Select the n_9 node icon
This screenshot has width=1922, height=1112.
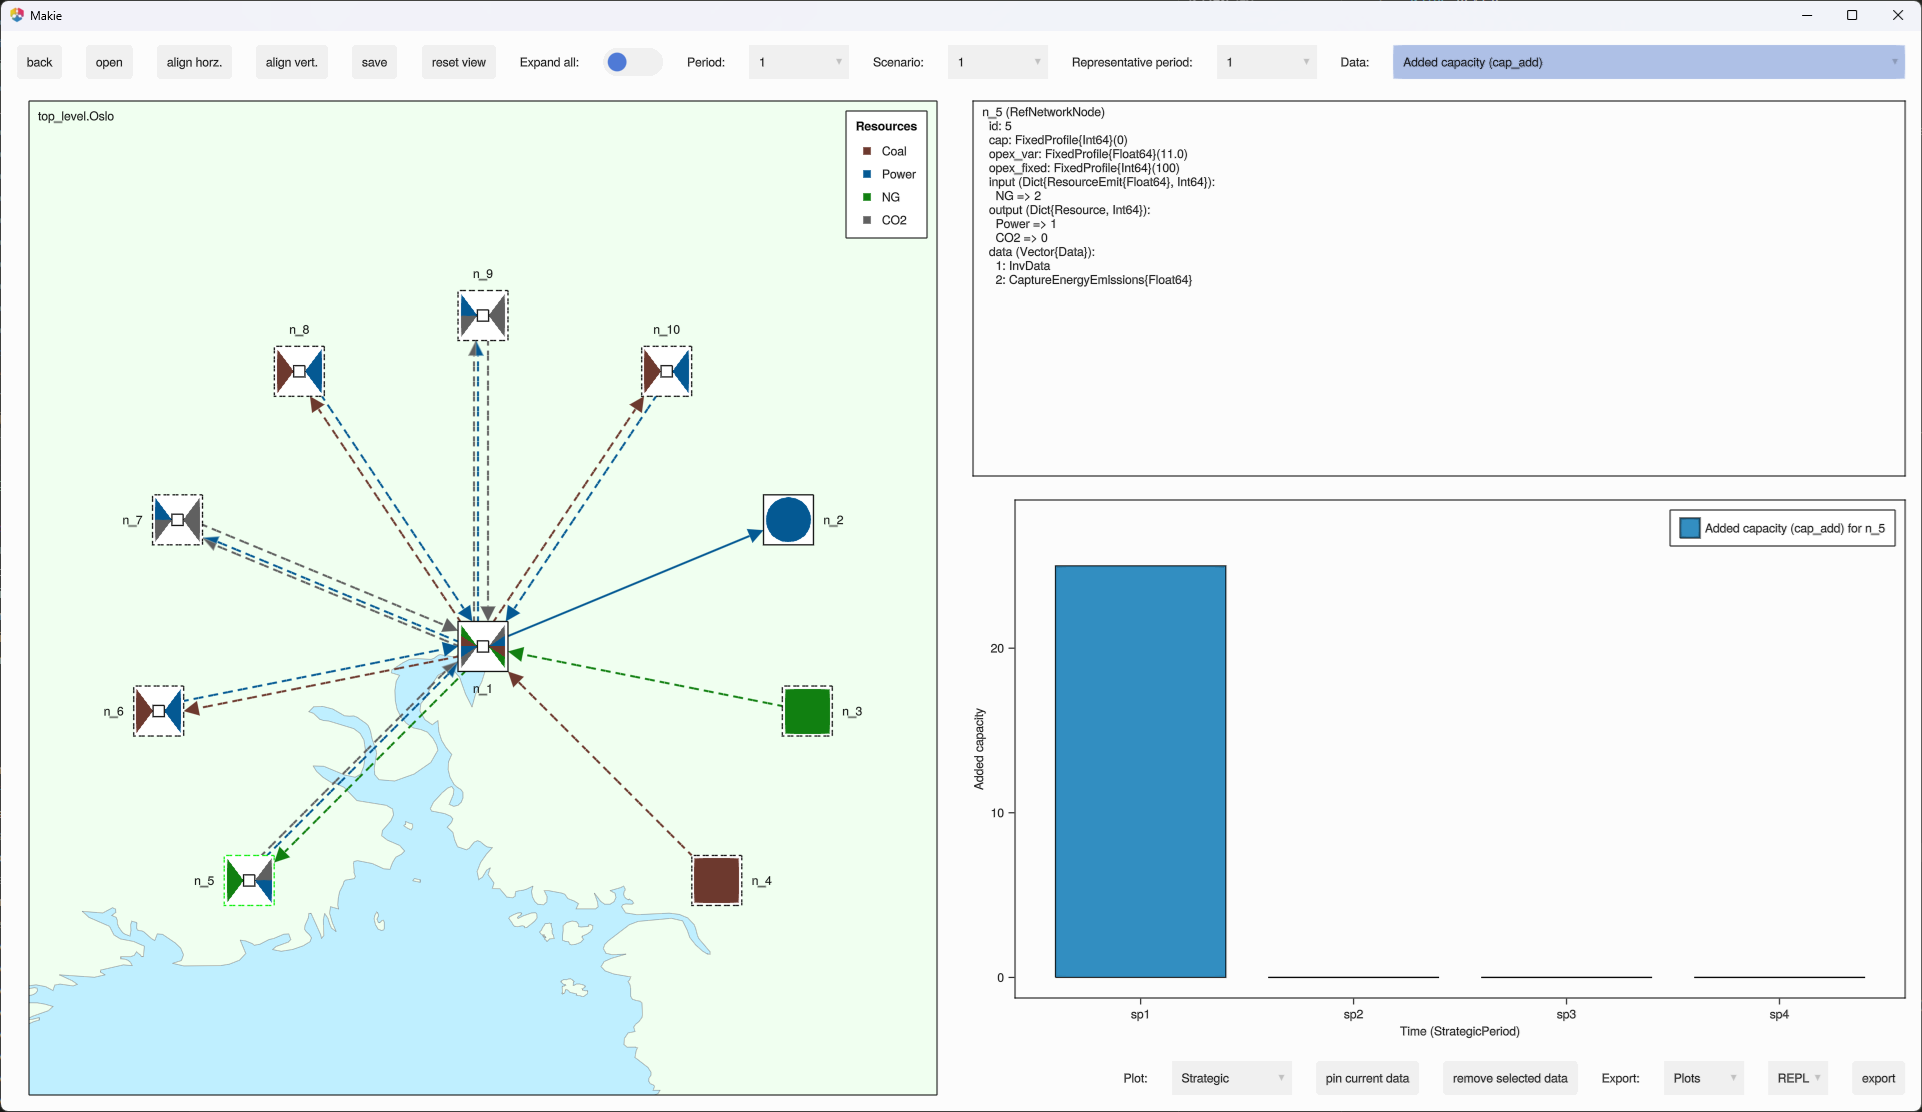(483, 316)
